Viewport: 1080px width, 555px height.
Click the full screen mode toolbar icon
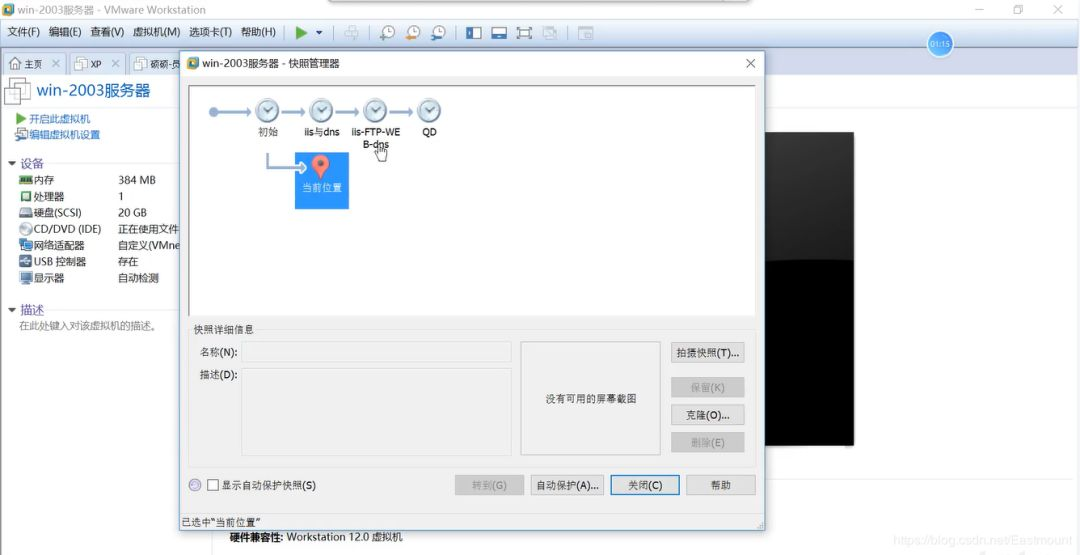point(524,32)
